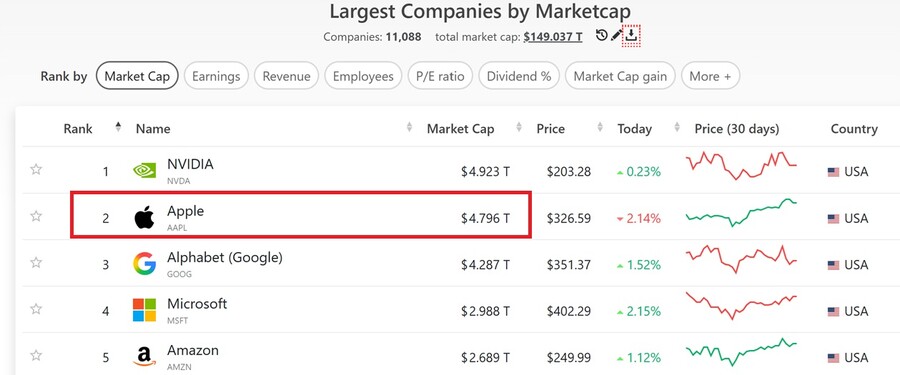900x375 pixels.
Task: Click Alphabet's price $351.37
Action: point(569,265)
